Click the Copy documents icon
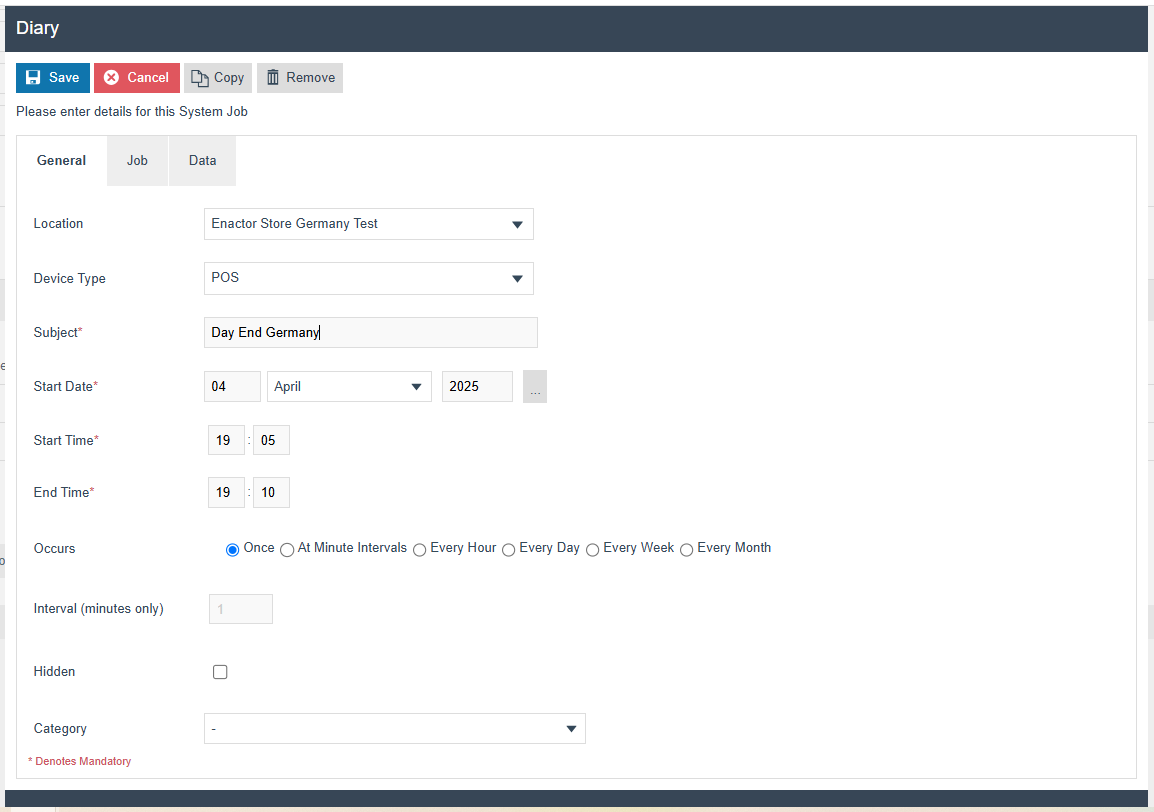This screenshot has width=1154, height=812. pos(200,78)
